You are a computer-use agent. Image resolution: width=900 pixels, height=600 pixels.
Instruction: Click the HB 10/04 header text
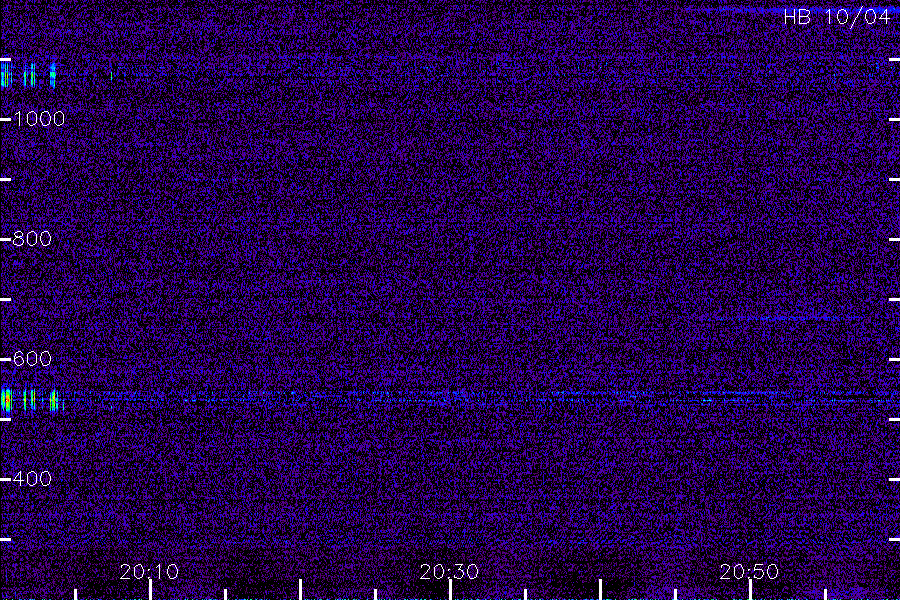pyautogui.click(x=836, y=17)
